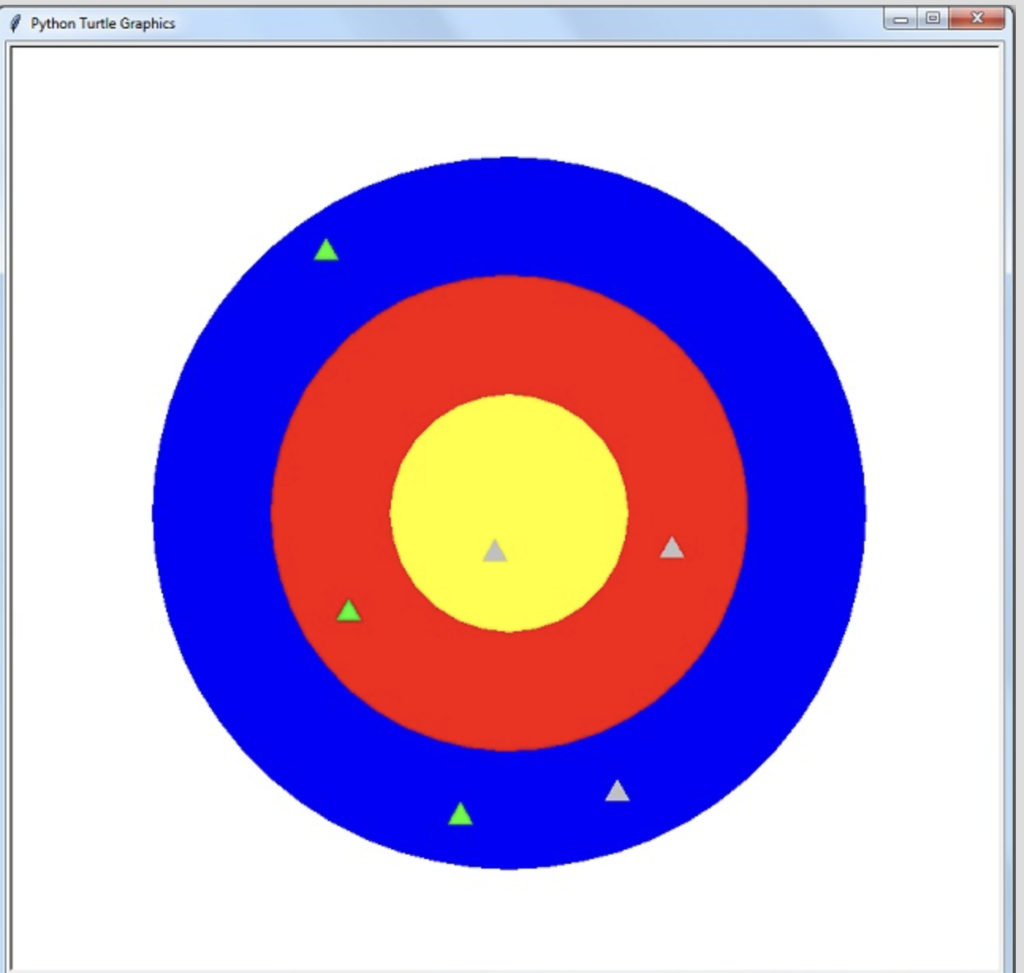
Task: Select green triangle at bottom of blue ring
Action: tap(460, 814)
